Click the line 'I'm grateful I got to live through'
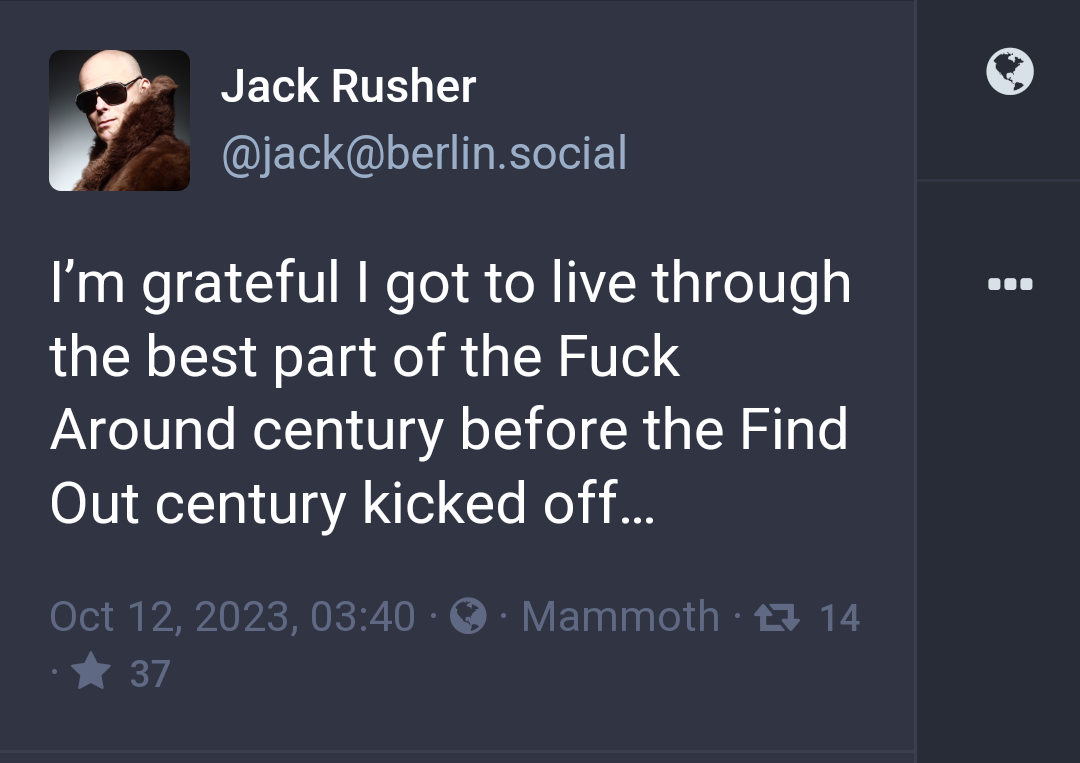The height and width of the screenshot is (763, 1080). click(450, 284)
